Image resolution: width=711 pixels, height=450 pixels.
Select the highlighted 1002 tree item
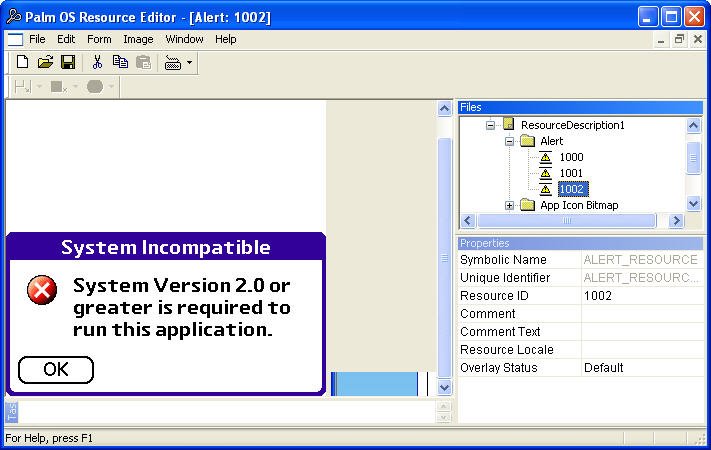(573, 189)
